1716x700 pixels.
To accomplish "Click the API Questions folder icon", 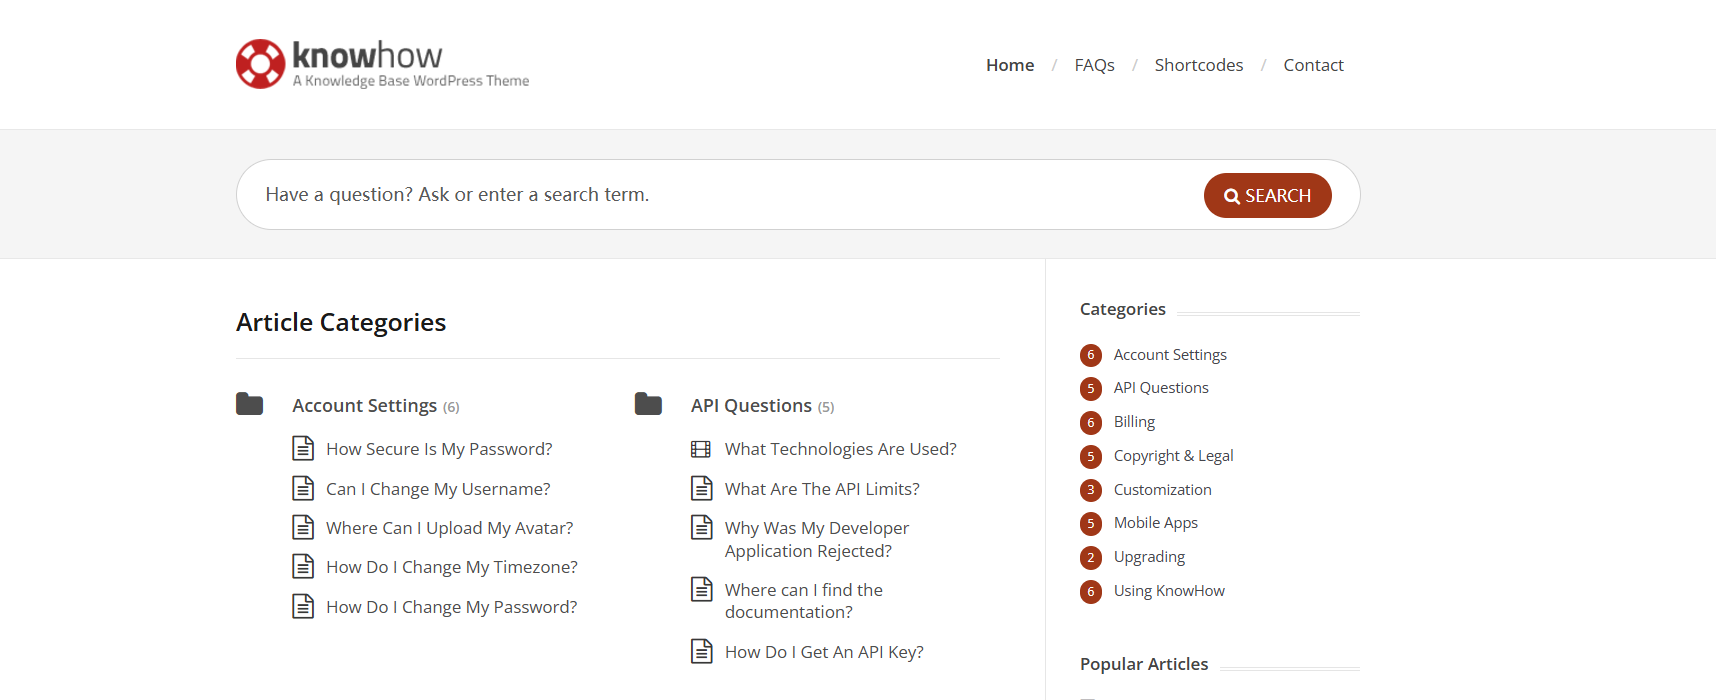I will click(x=648, y=404).
